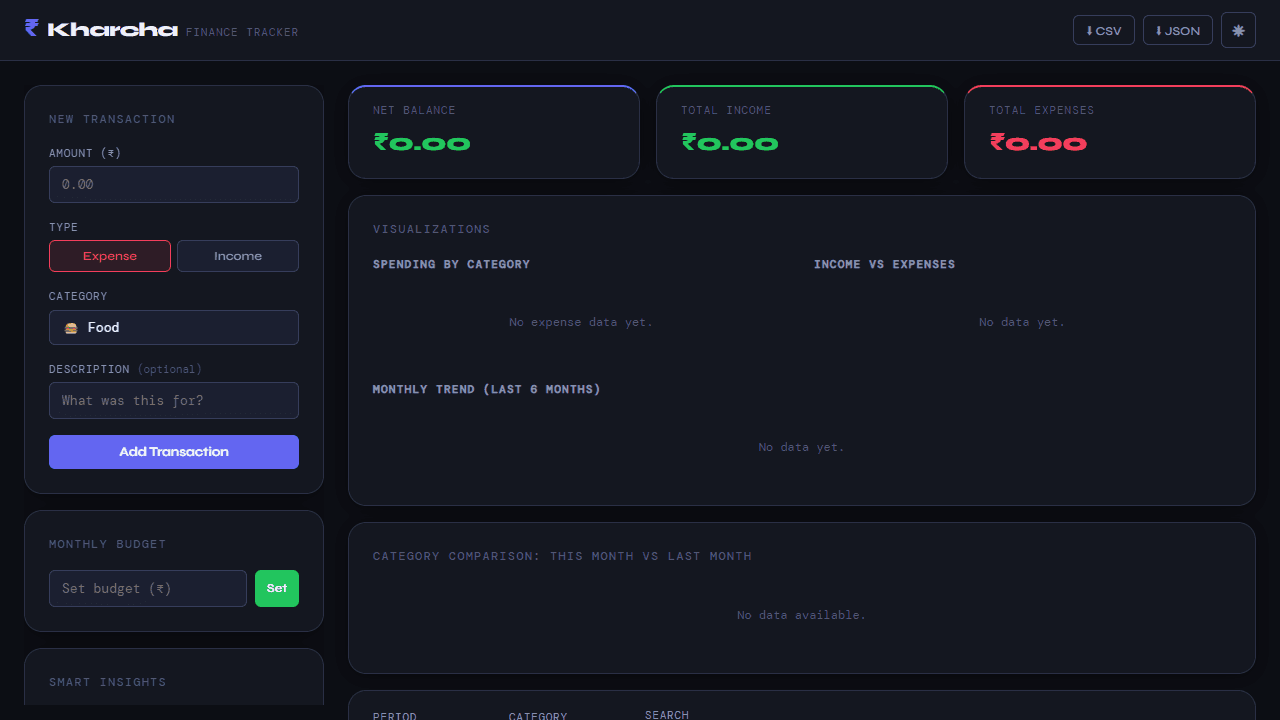Download transactions as CSV
The width and height of the screenshot is (1280, 720).
1104,30
